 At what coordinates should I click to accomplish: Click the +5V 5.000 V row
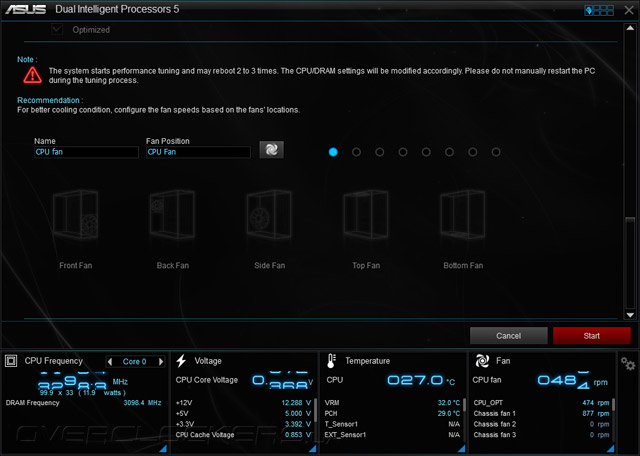(243, 414)
